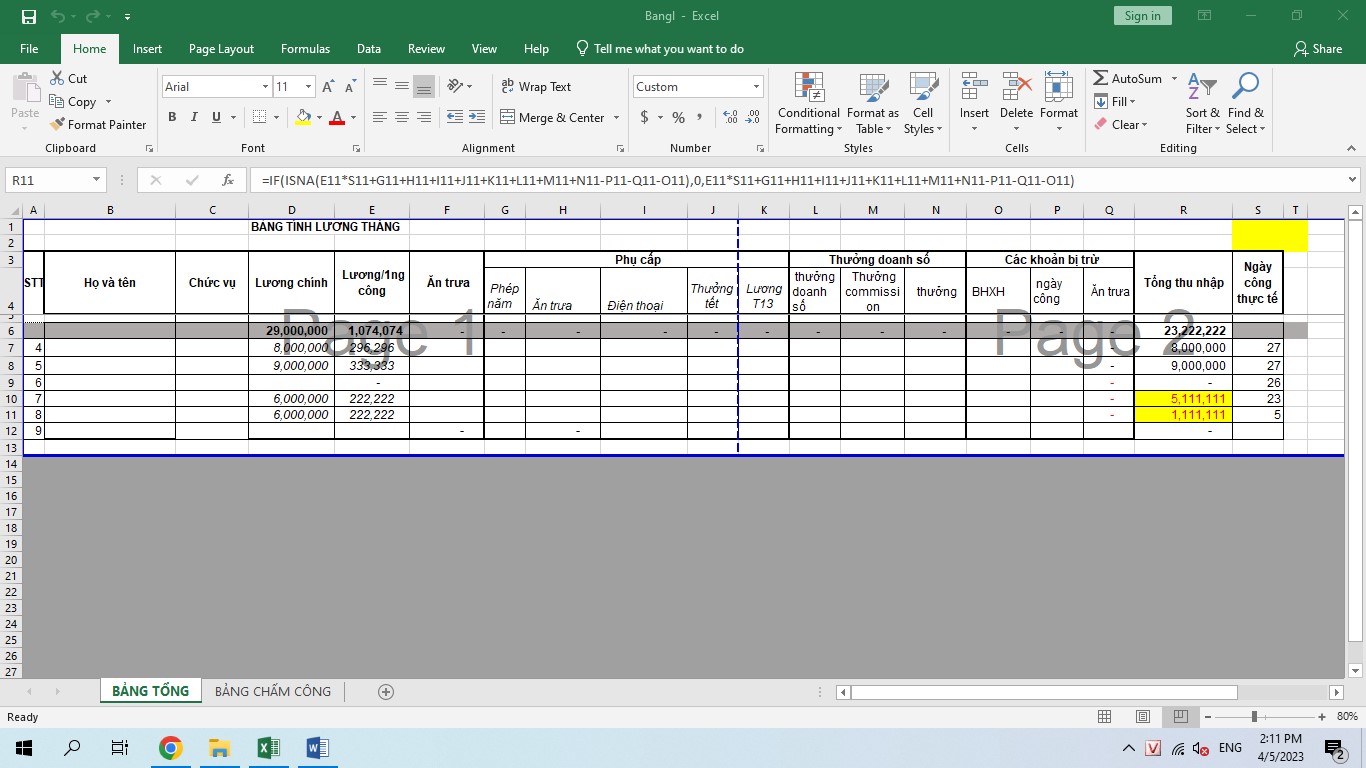
Task: Open Conditional Formatting options
Action: (808, 104)
